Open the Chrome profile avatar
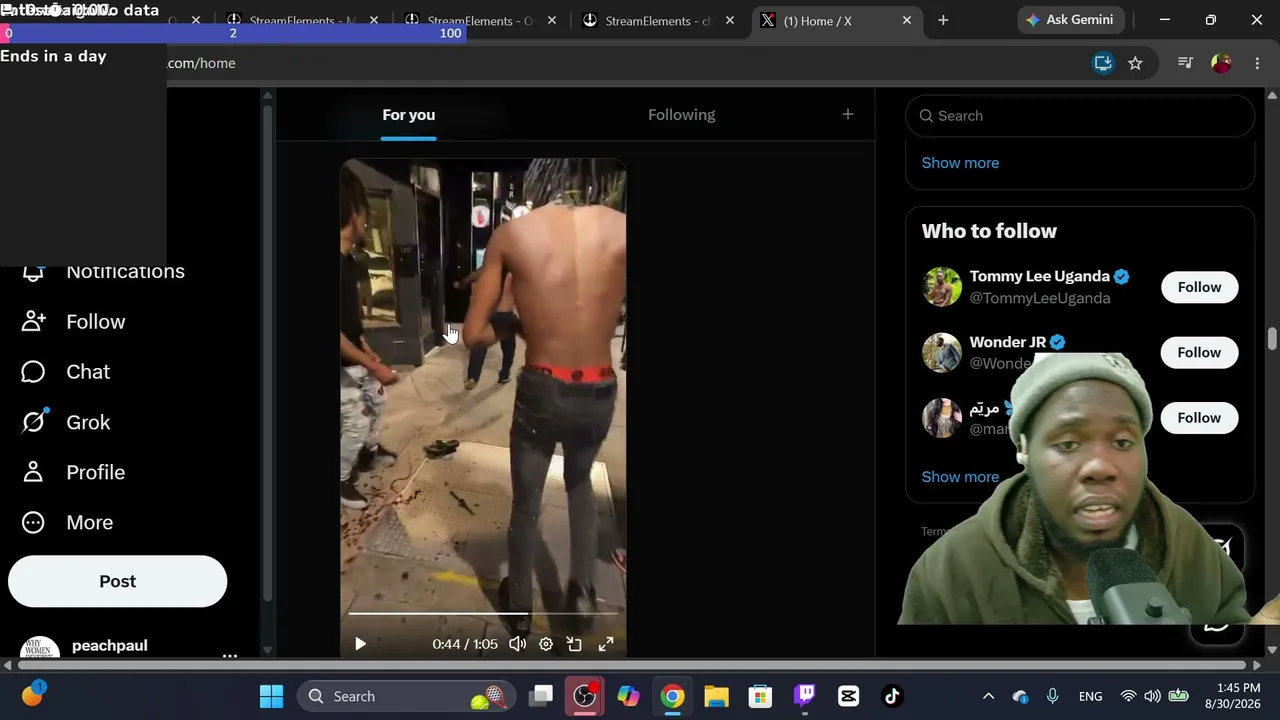This screenshot has height=720, width=1280. coord(1221,63)
